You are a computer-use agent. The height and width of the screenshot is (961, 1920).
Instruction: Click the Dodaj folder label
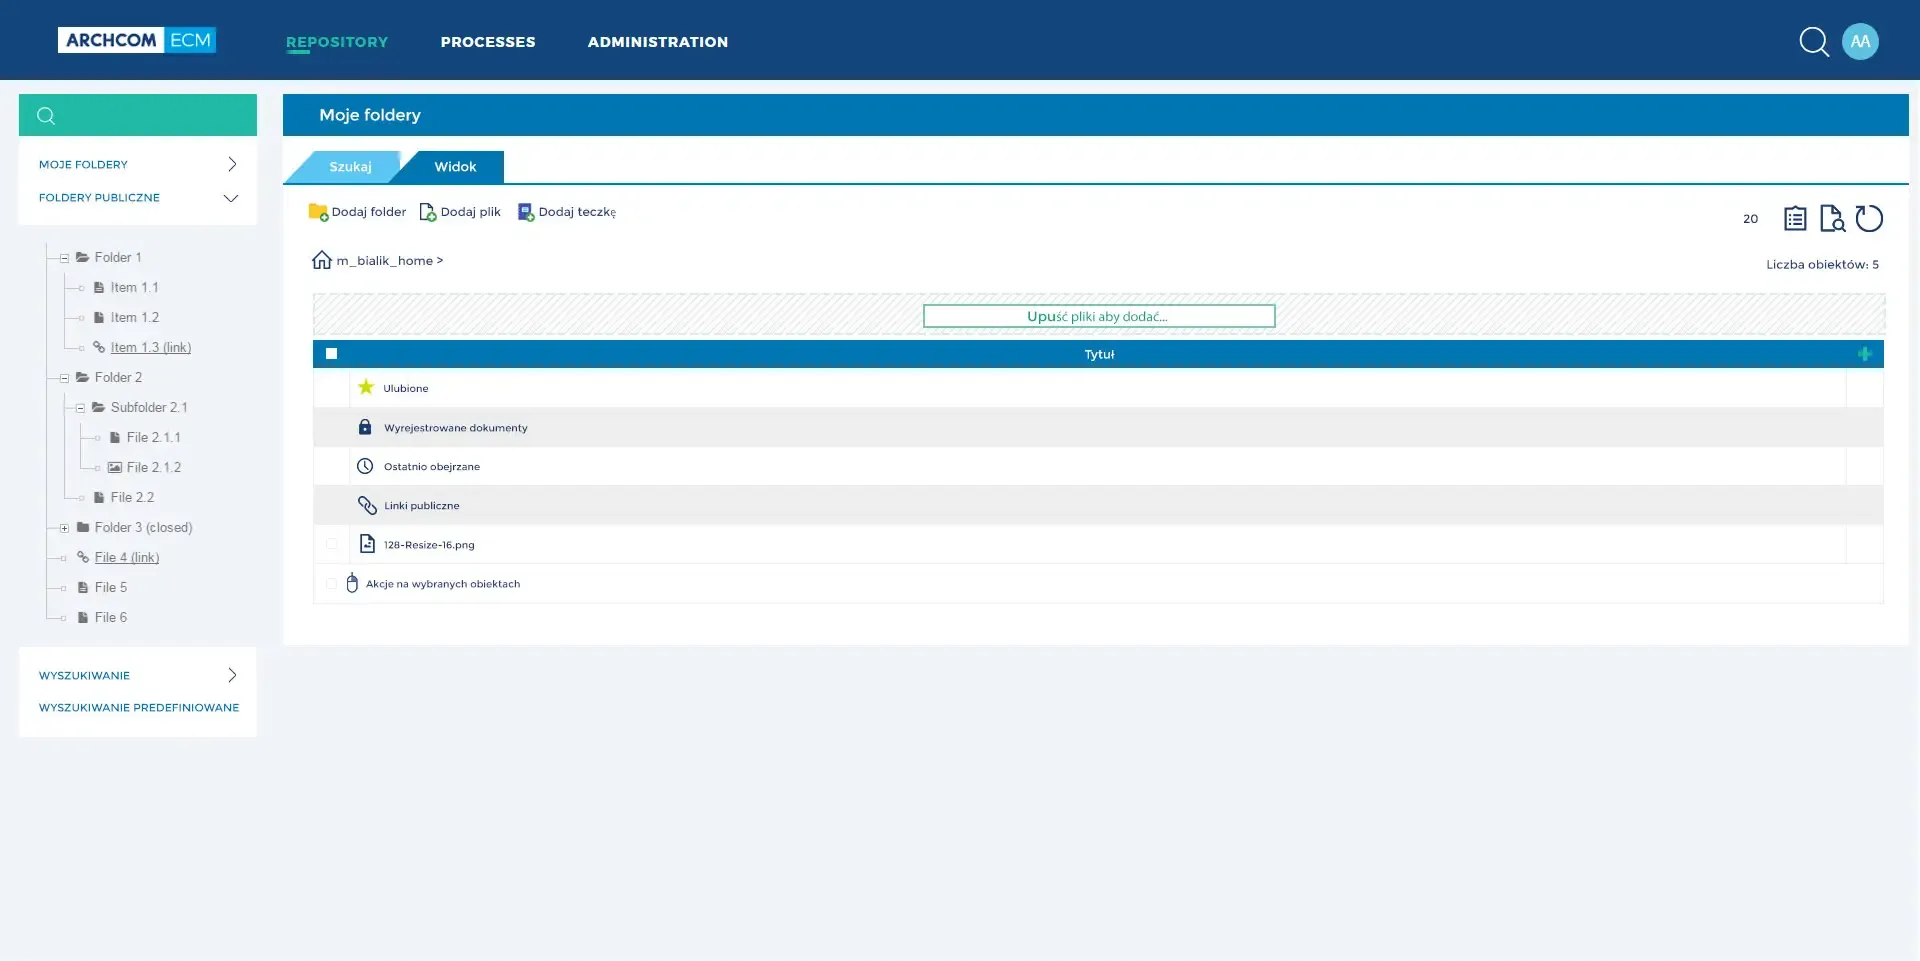pos(369,212)
